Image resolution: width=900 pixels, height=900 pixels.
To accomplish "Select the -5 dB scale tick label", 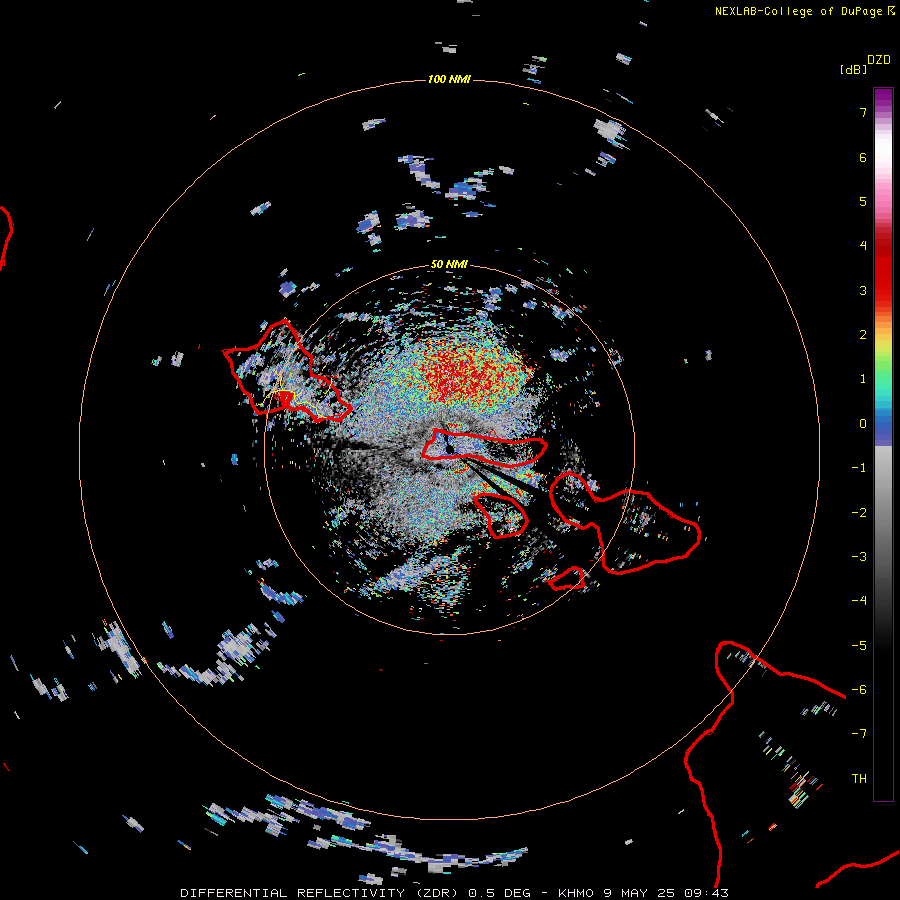I will tap(859, 646).
